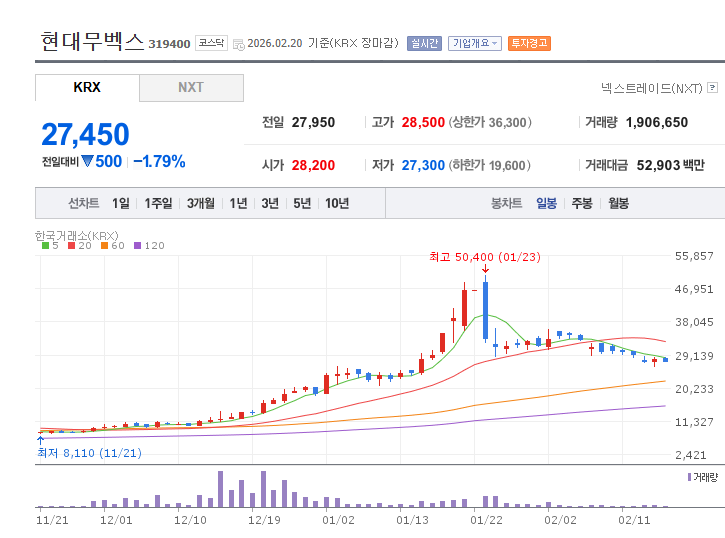Image resolution: width=725 pixels, height=538 pixels.
Task: Click the 저가 value 27,300
Action: point(423,165)
